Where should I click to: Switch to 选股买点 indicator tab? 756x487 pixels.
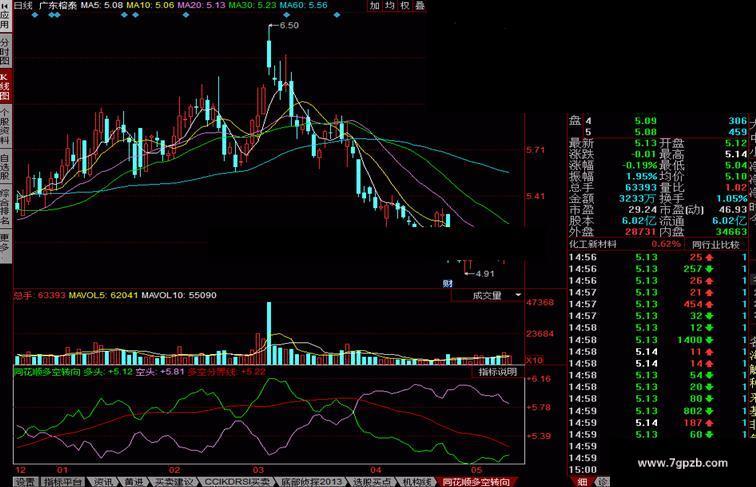coord(372,482)
